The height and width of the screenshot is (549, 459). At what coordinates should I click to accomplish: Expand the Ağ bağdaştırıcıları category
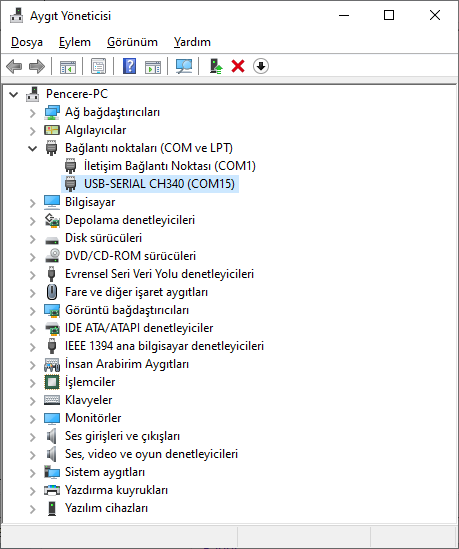[32, 113]
